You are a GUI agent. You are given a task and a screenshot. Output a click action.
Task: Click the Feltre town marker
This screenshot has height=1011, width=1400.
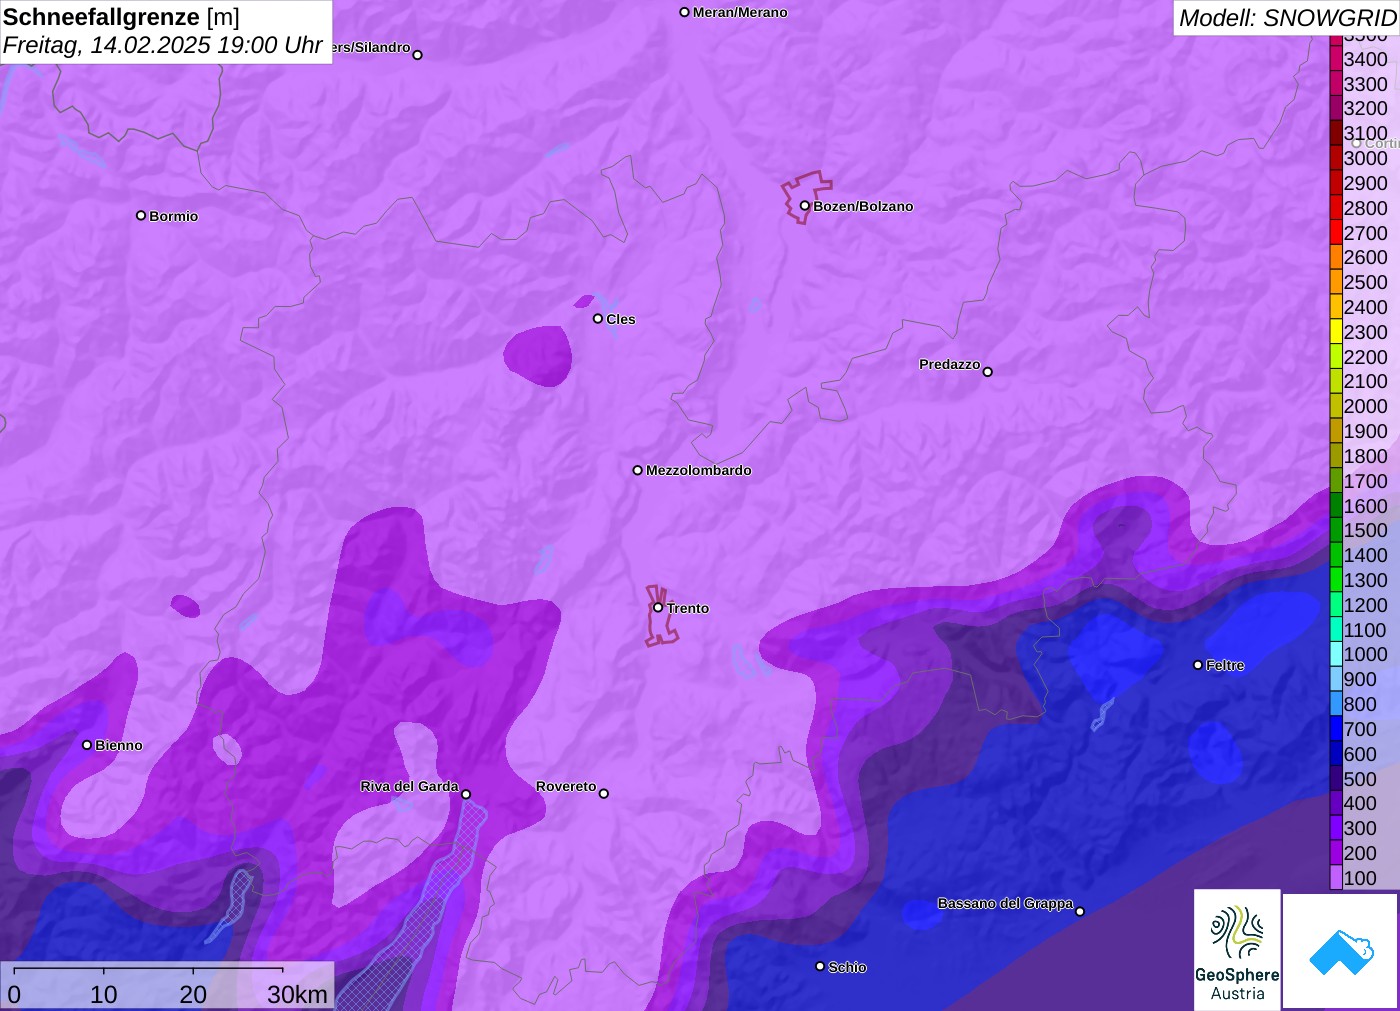tap(1197, 665)
